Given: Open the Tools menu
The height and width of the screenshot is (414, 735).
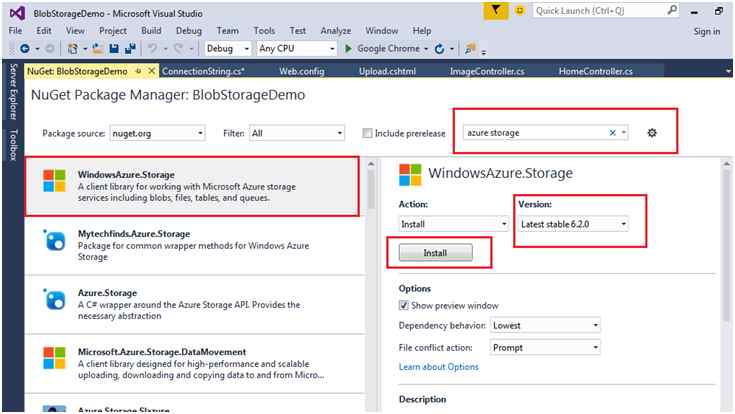Looking at the screenshot, I should coord(264,30).
